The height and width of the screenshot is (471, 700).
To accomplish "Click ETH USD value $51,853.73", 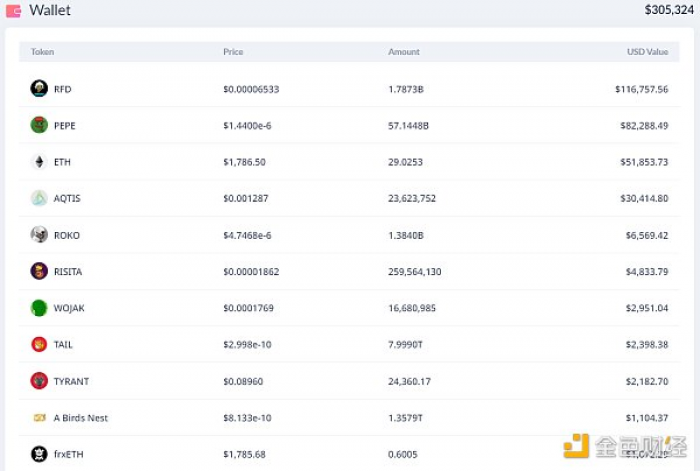I will tap(644, 162).
